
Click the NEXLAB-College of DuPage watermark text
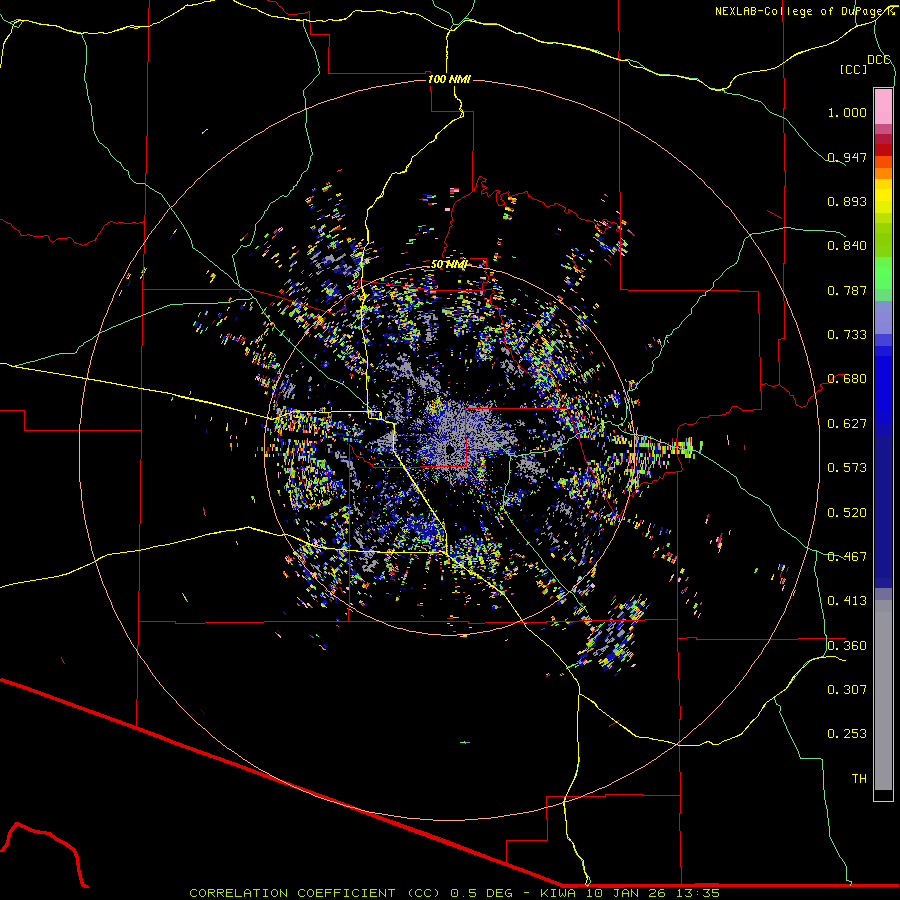(x=803, y=11)
